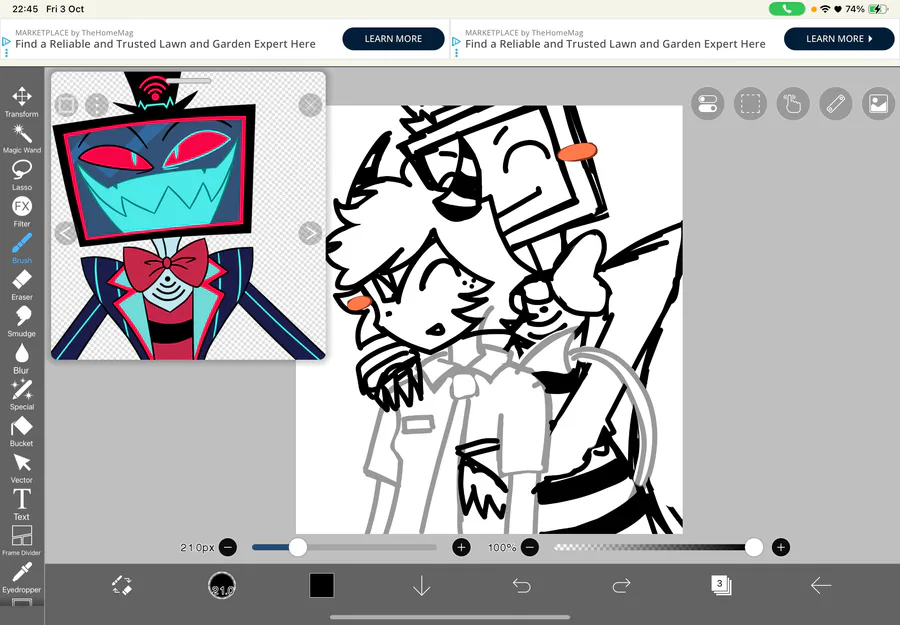Open the selection area tool

tap(750, 104)
